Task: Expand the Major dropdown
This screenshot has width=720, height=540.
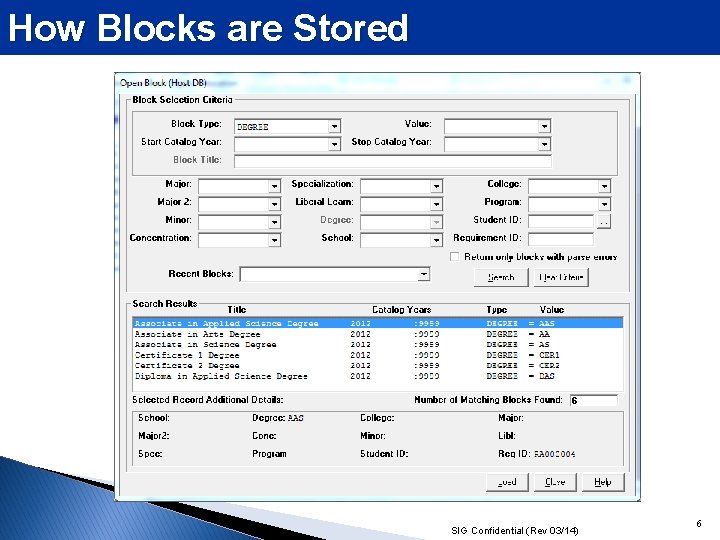Action: 274,186
